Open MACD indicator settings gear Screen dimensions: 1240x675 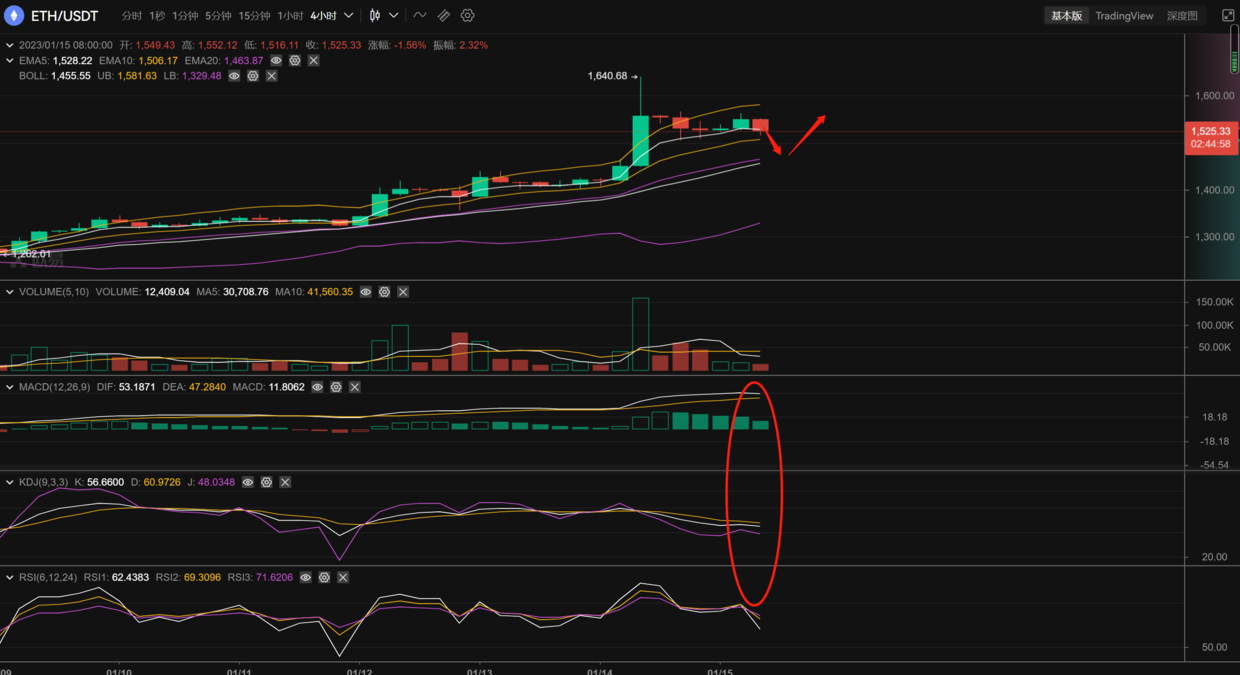coord(336,387)
